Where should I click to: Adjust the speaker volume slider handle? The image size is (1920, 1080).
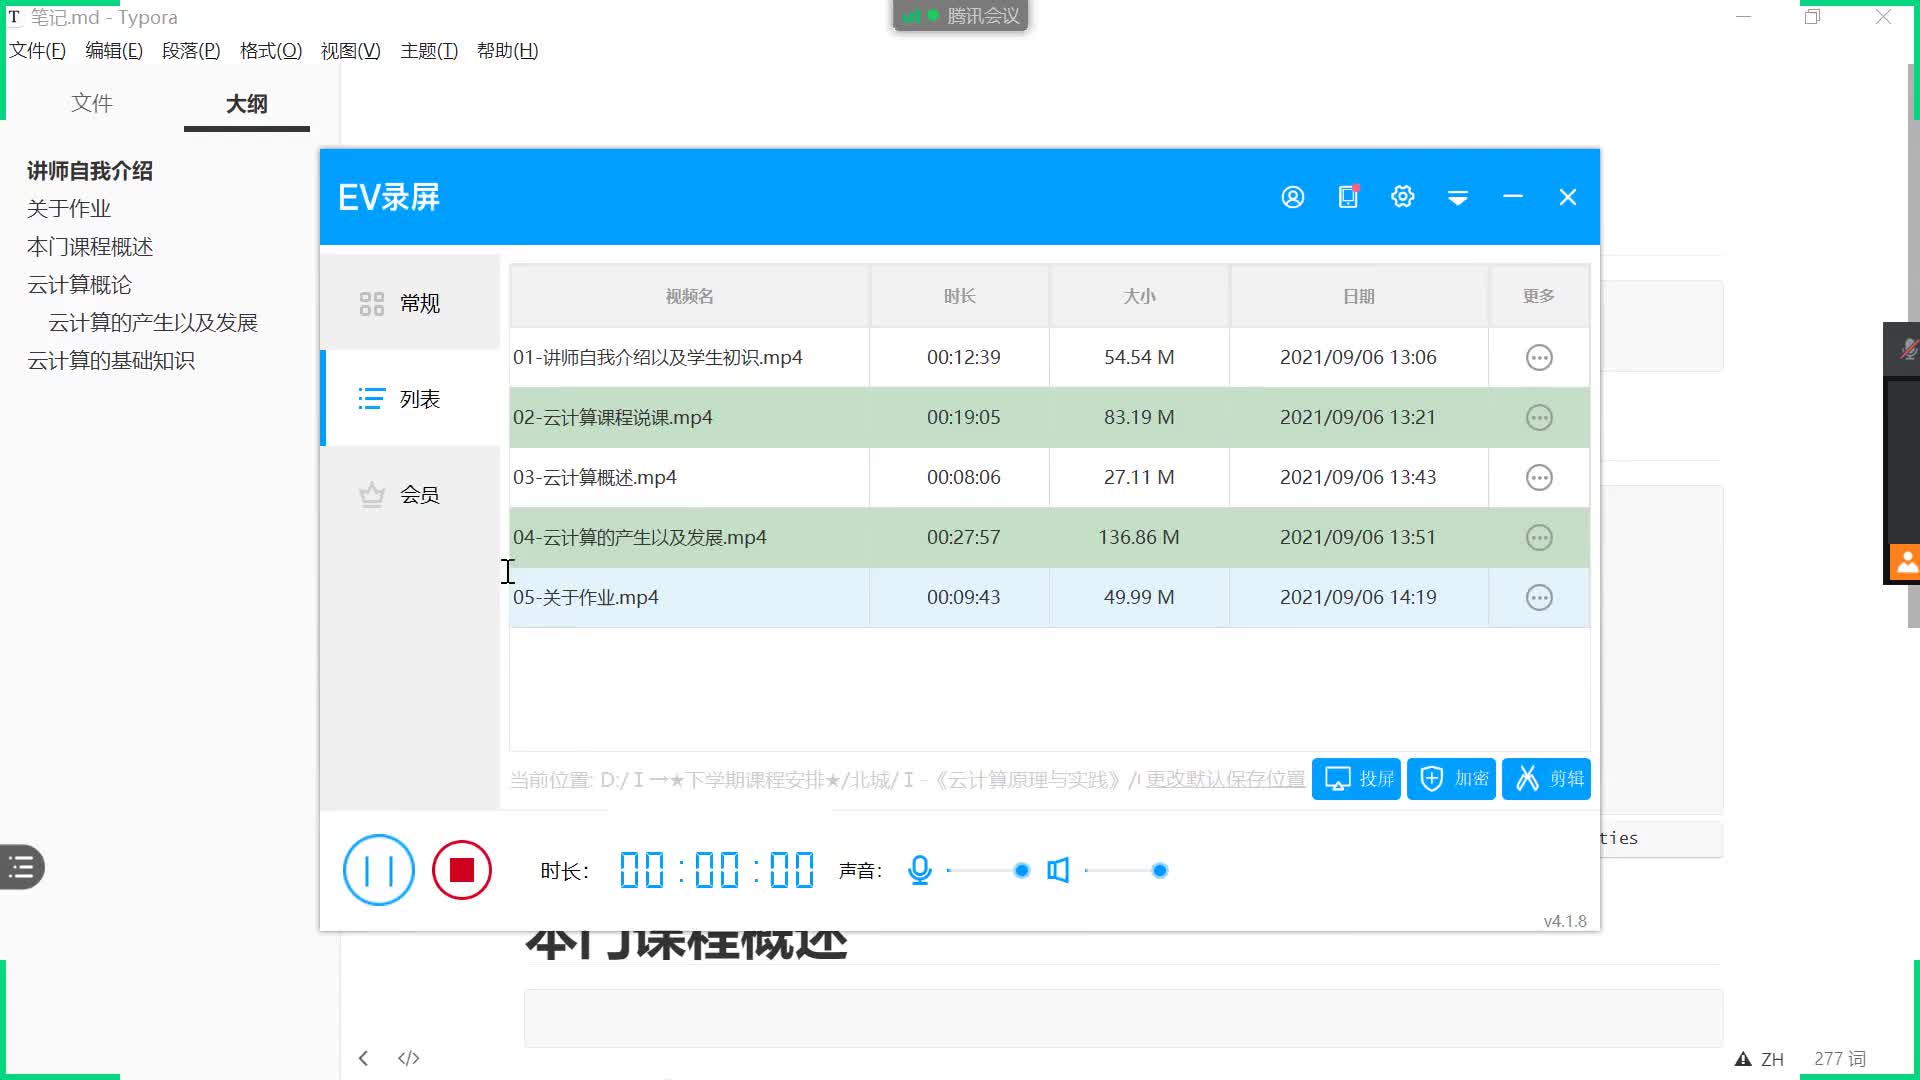coord(1160,871)
